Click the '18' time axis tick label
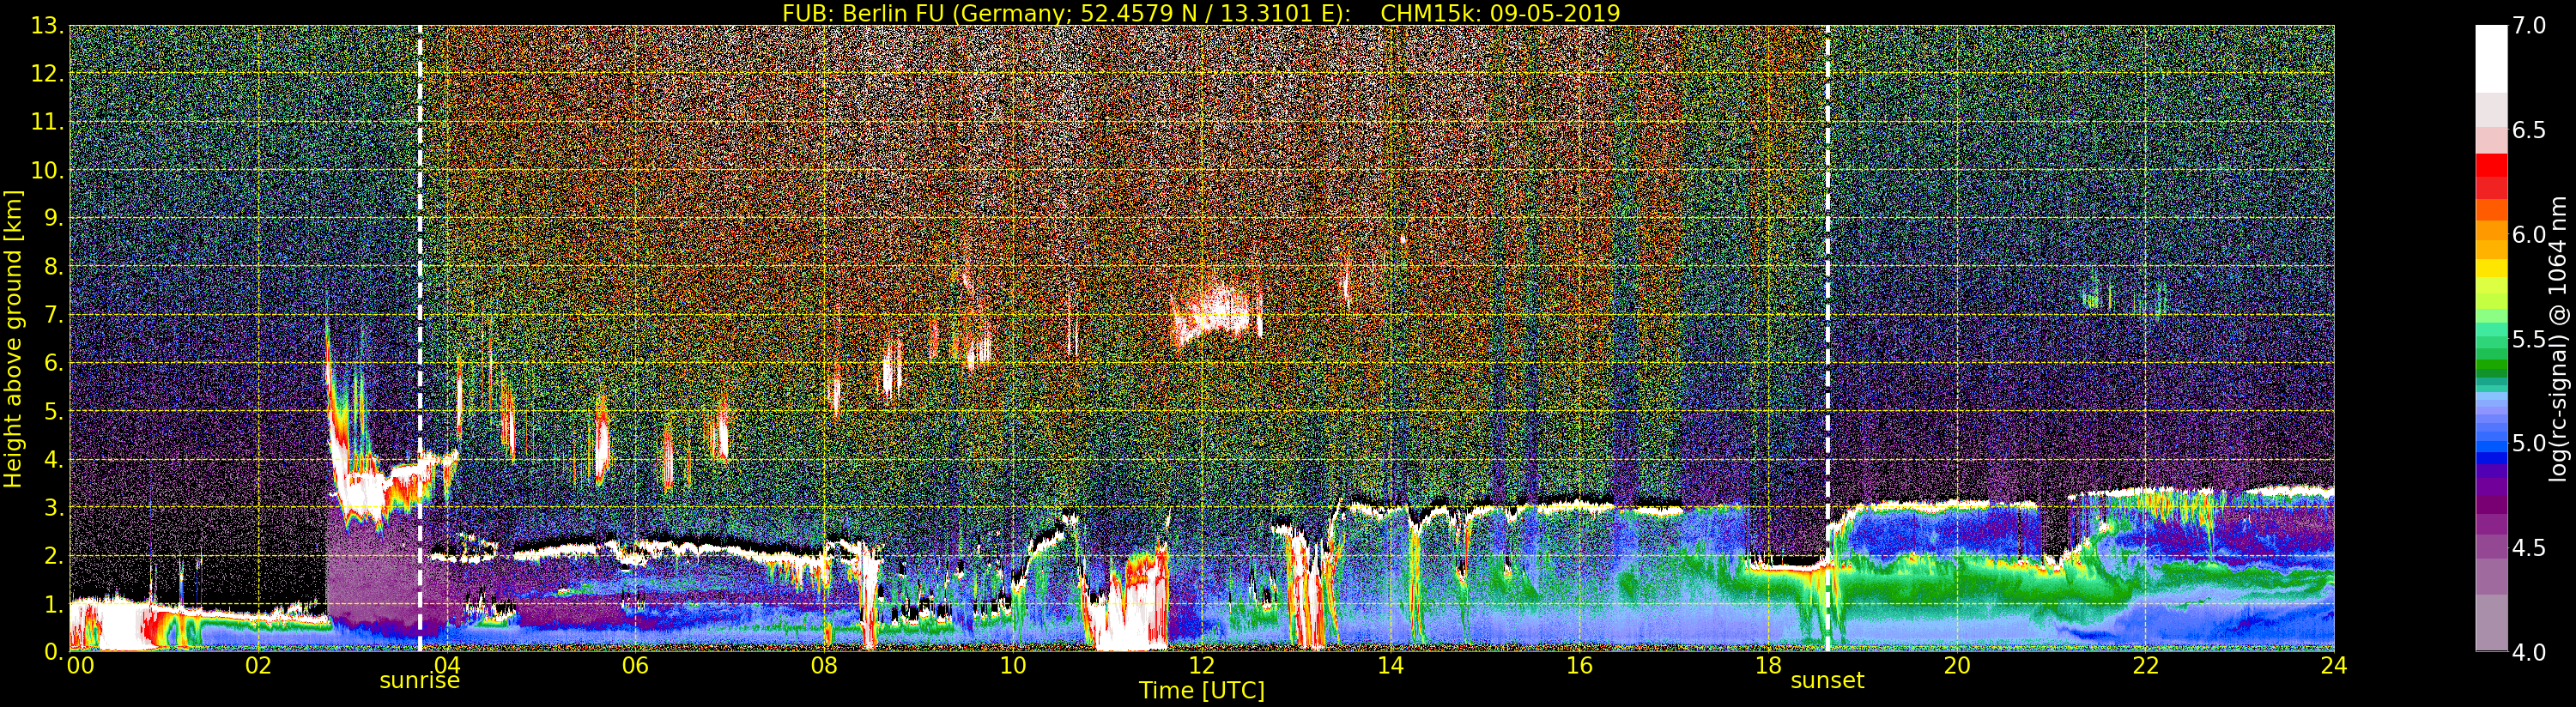The height and width of the screenshot is (707, 2576). click(x=1768, y=666)
